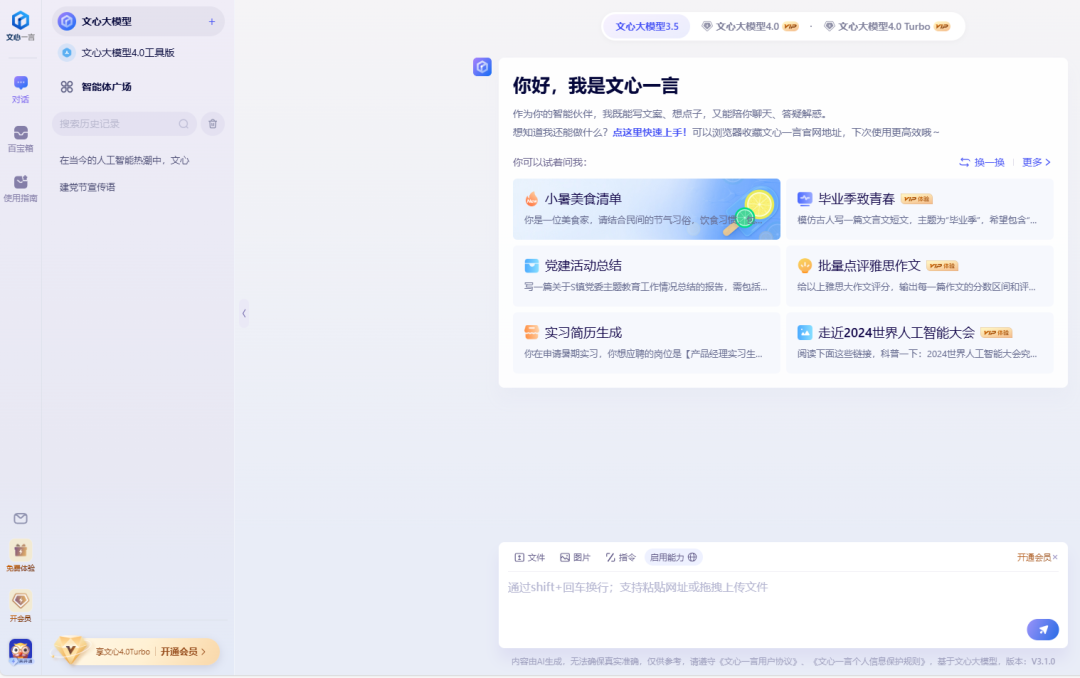Click the 文件 upload button
The image size is (1080, 678).
[x=530, y=557]
